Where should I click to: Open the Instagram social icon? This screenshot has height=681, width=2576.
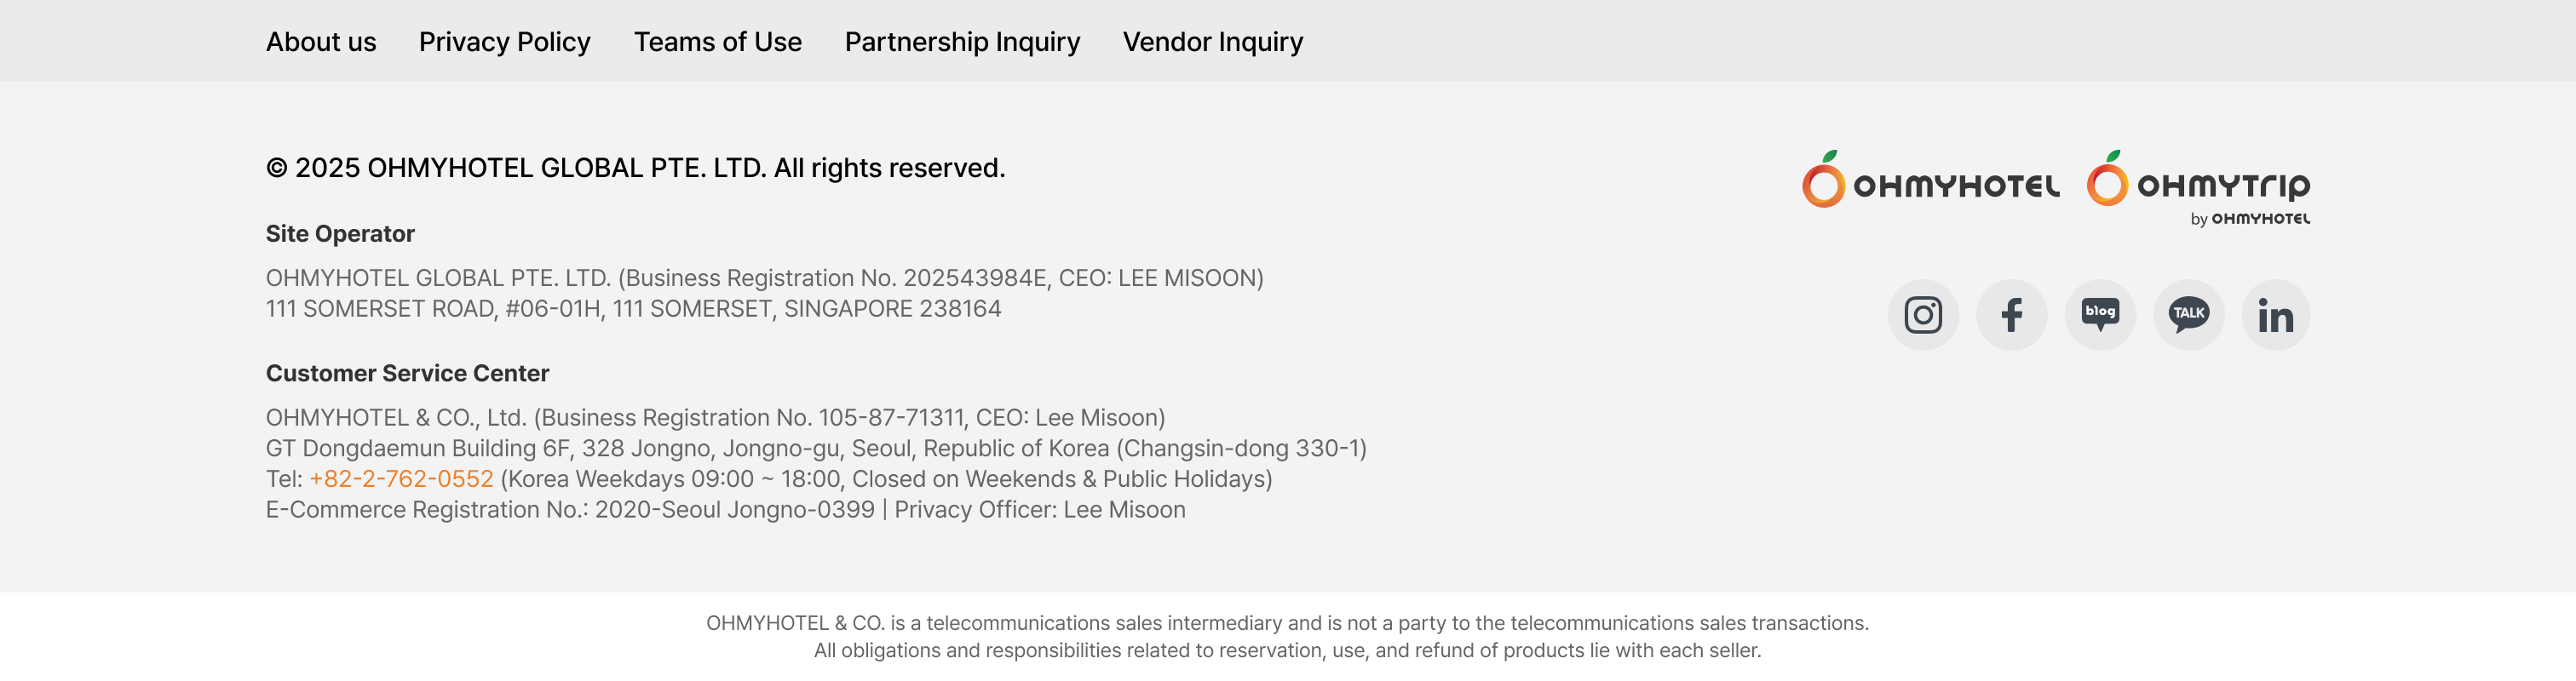point(1922,315)
